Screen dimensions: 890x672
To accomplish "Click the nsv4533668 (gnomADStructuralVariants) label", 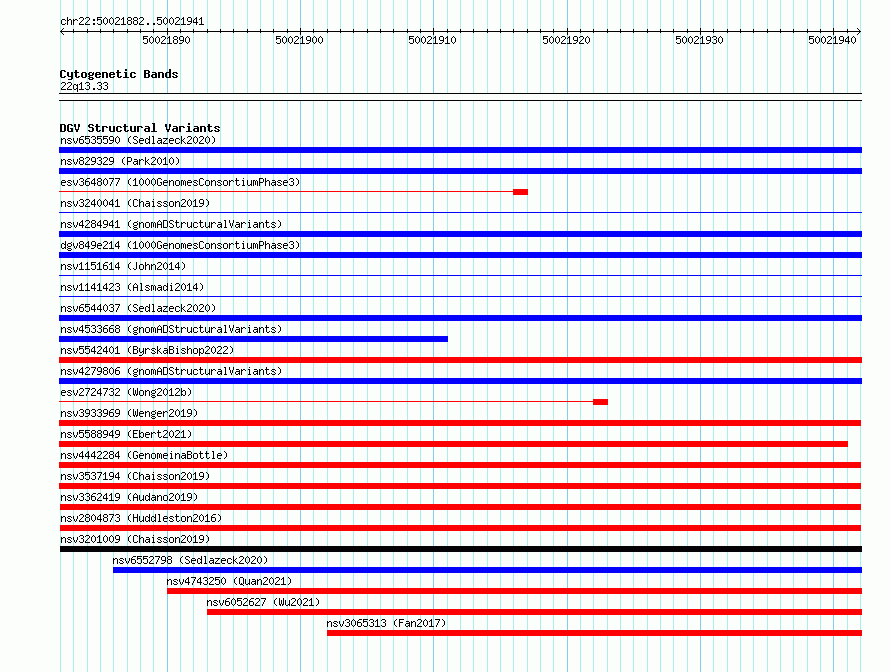I will (171, 329).
